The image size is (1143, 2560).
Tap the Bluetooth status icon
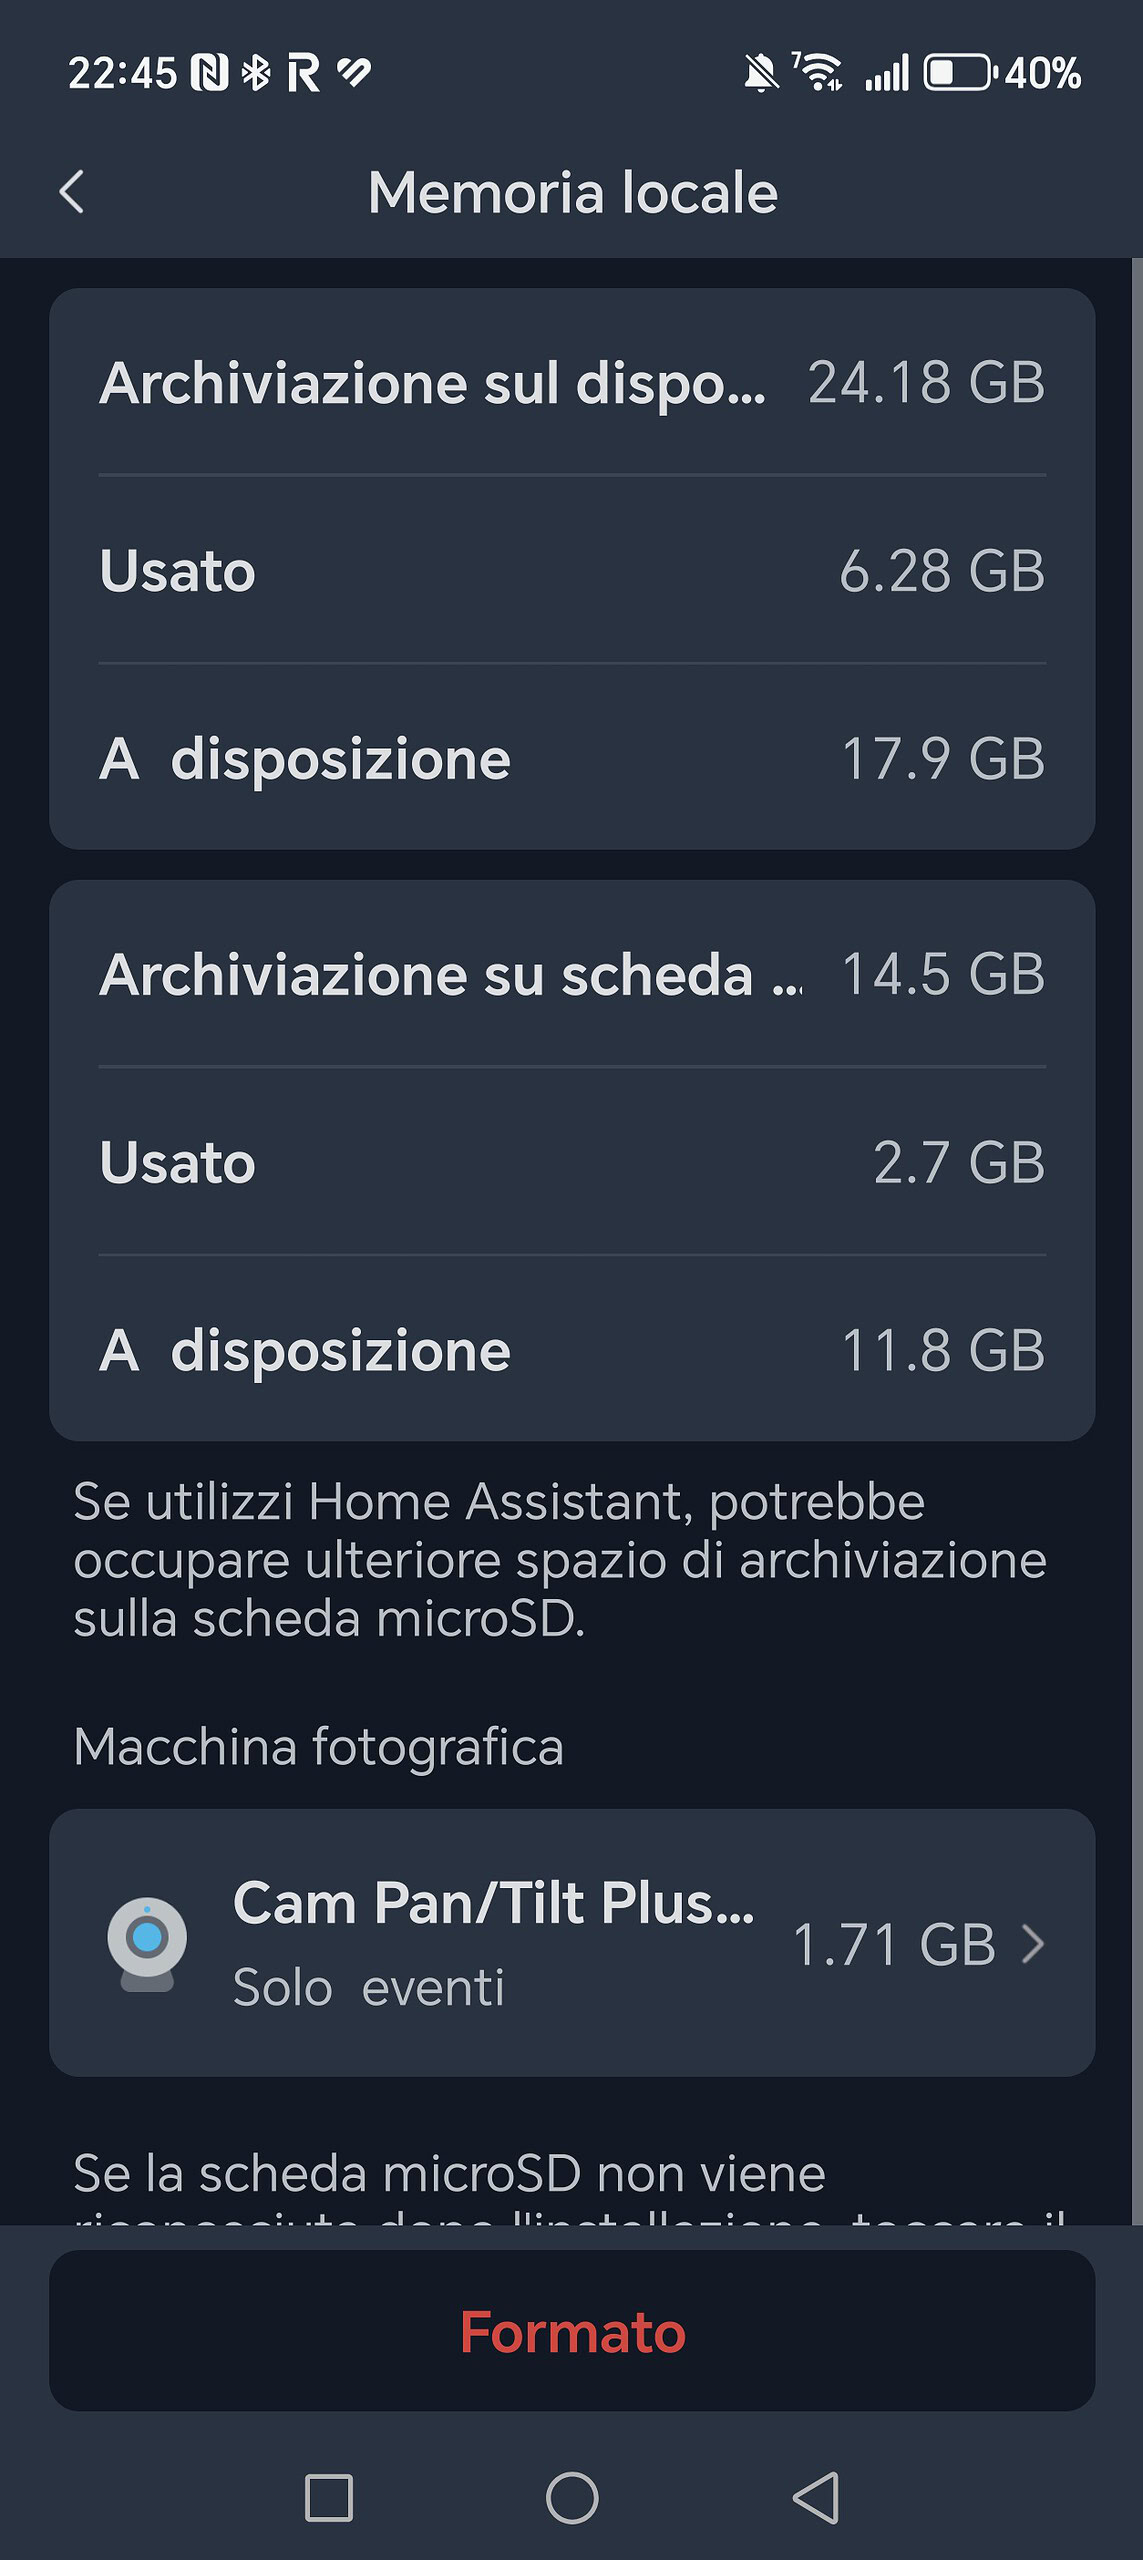257,73
